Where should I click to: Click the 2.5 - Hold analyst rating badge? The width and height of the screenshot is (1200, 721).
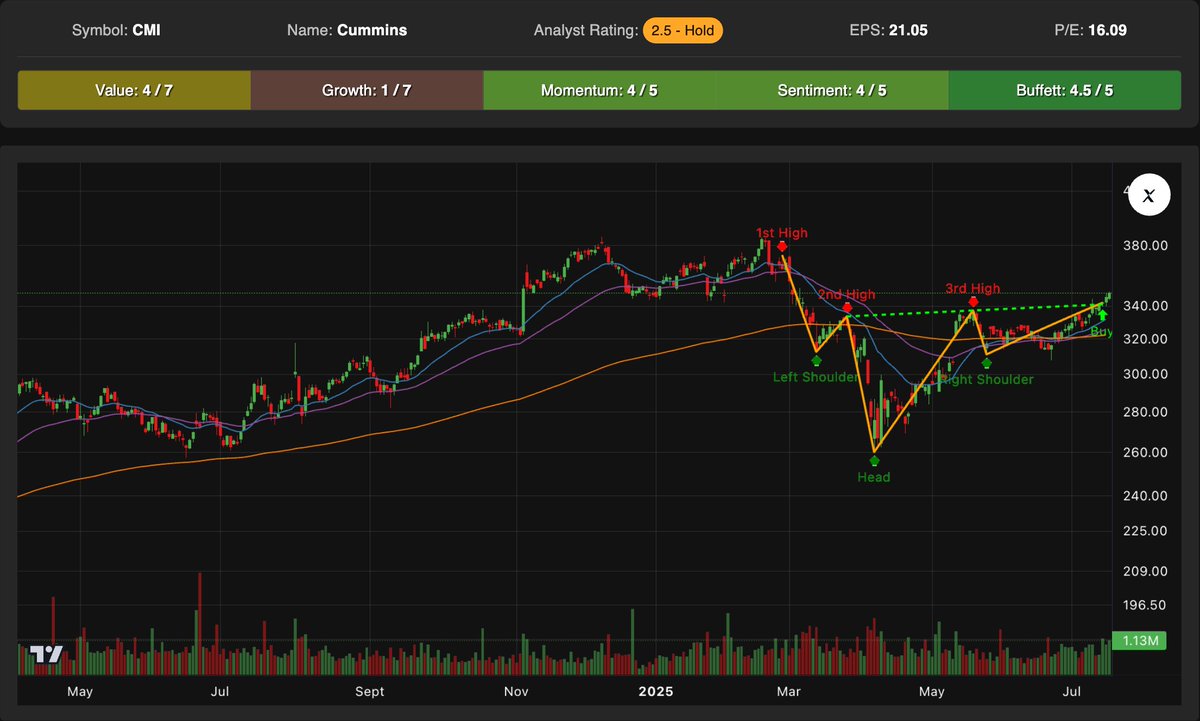[682, 30]
